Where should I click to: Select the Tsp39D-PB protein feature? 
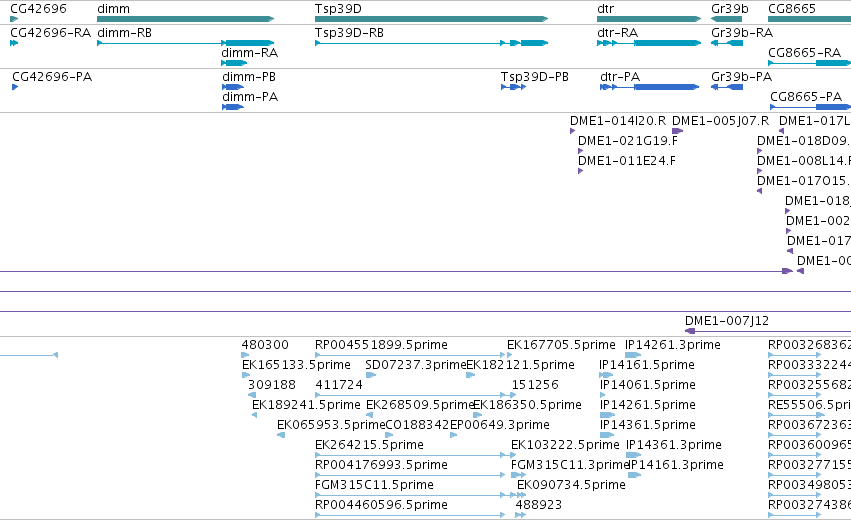(x=513, y=87)
